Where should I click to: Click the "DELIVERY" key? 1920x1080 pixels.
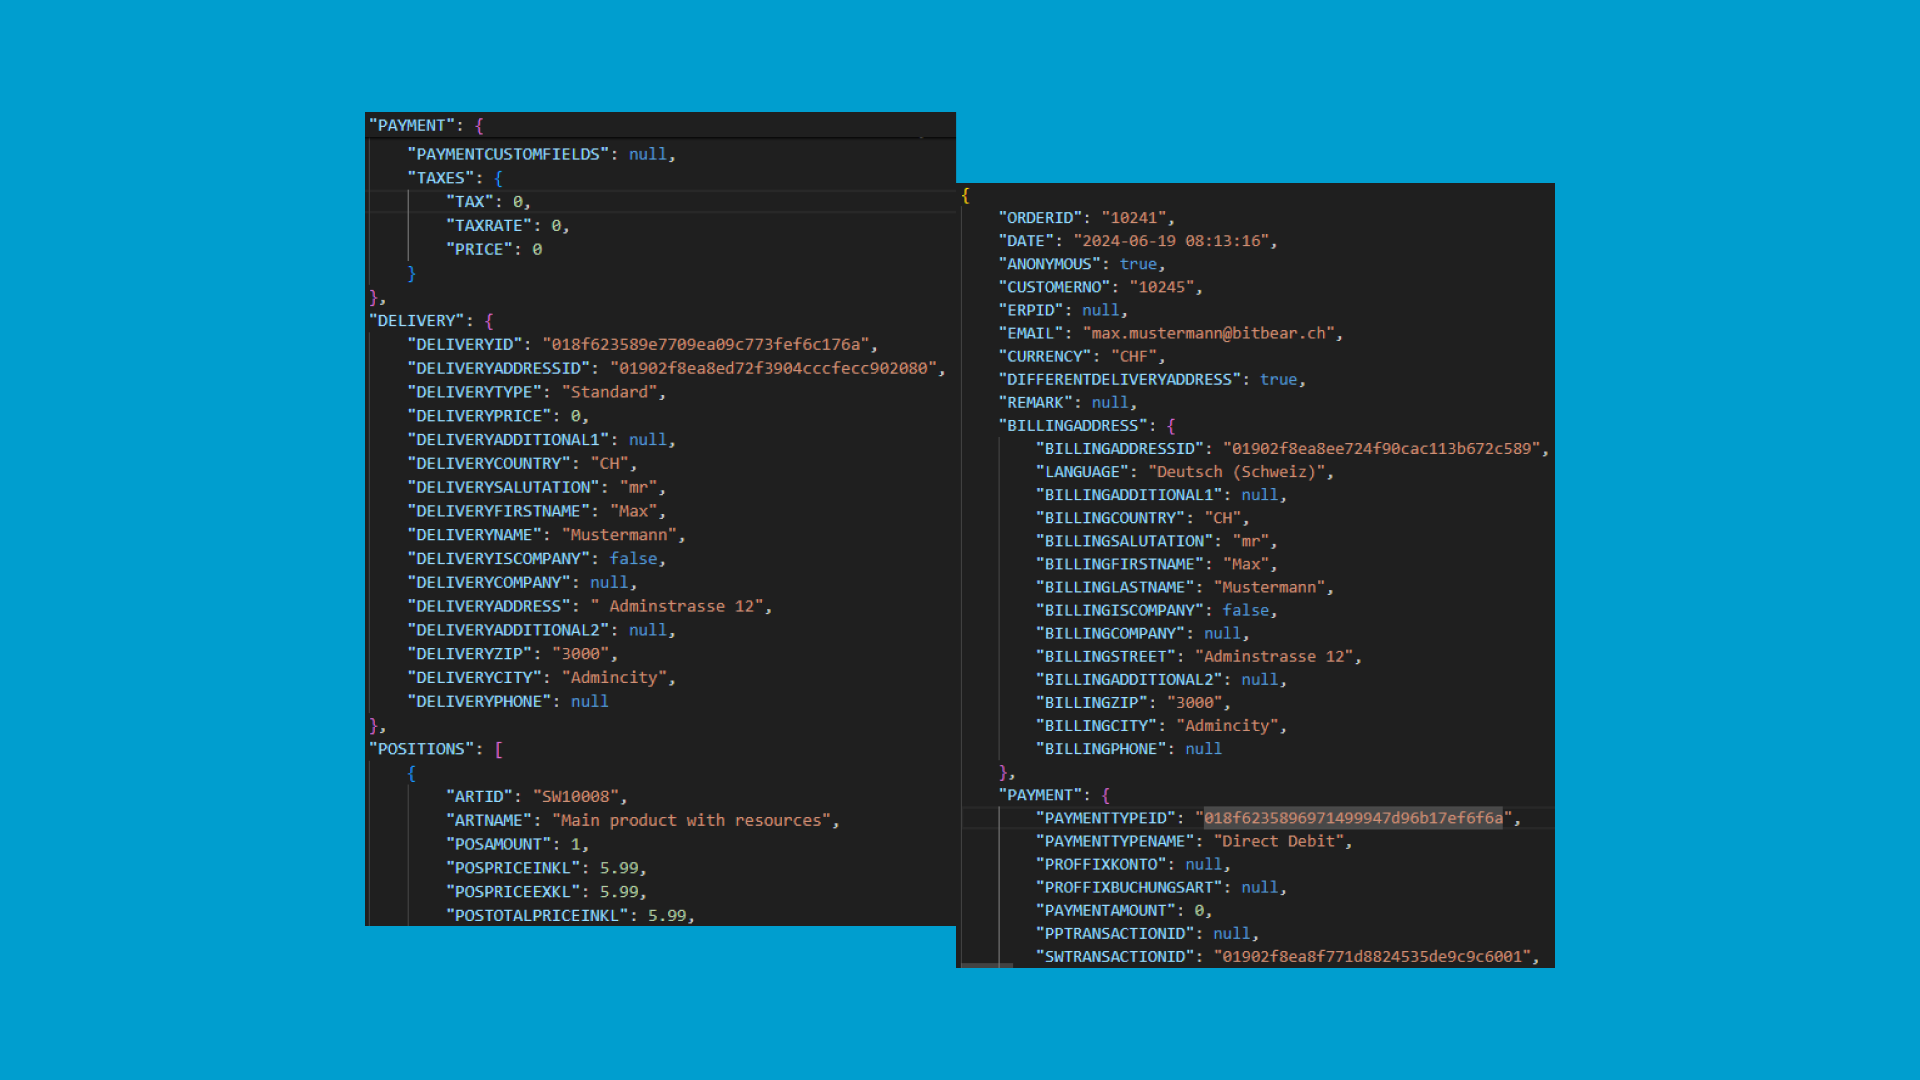coord(416,321)
